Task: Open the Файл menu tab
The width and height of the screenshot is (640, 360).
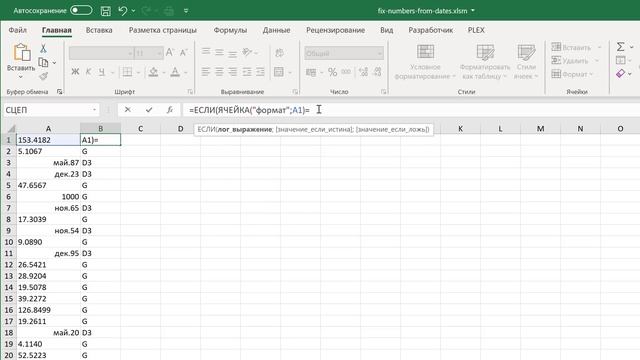Action: pyautogui.click(x=18, y=30)
